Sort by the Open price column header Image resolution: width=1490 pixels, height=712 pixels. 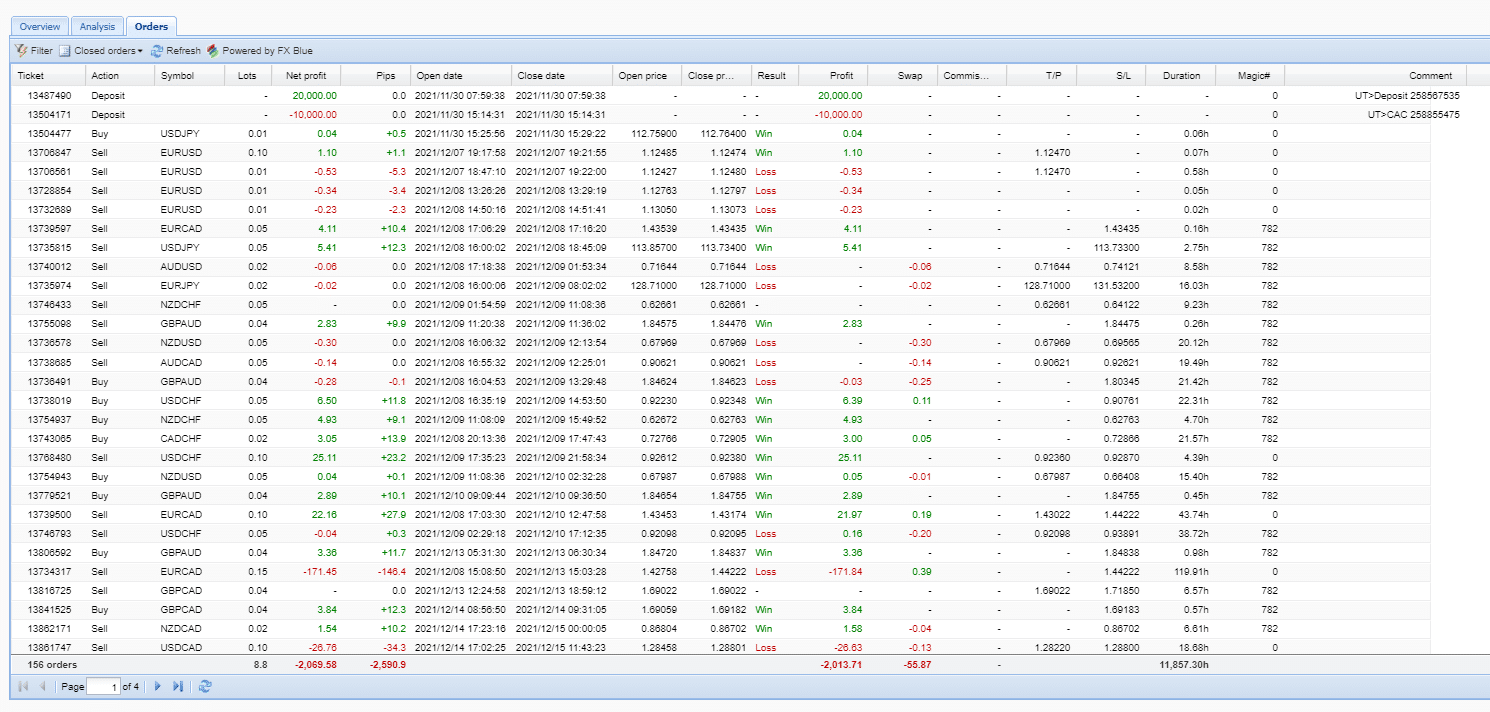pyautogui.click(x=647, y=76)
